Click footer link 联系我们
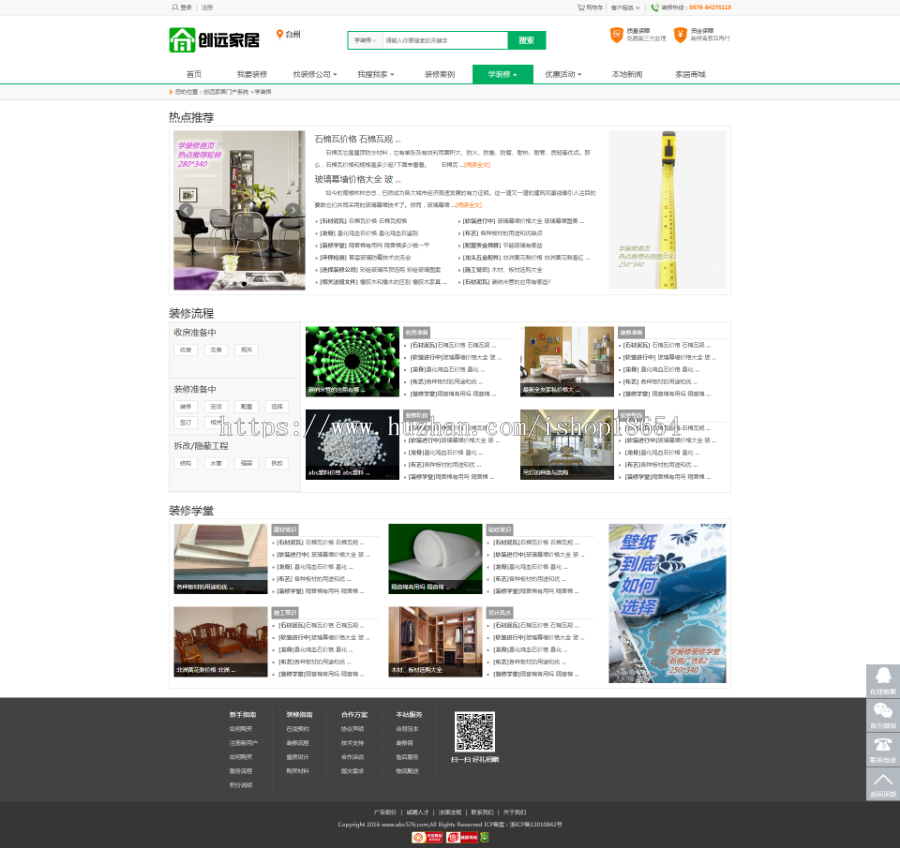Screen dimensions: 900x848 pos(482,812)
